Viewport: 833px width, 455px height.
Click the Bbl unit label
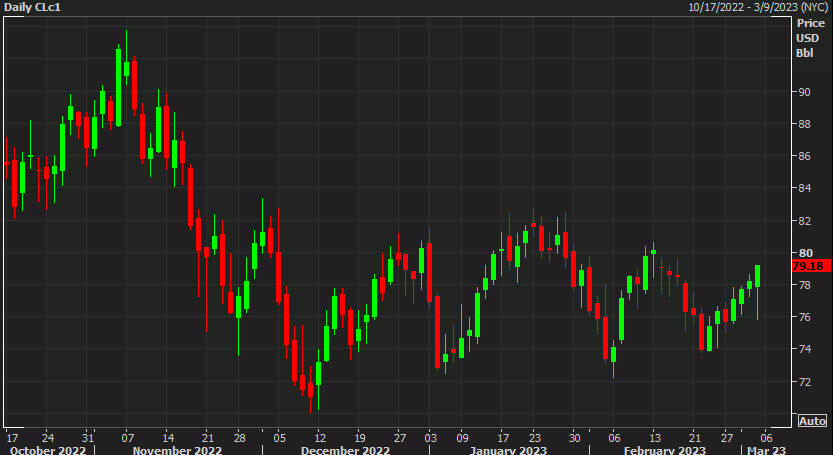804,53
